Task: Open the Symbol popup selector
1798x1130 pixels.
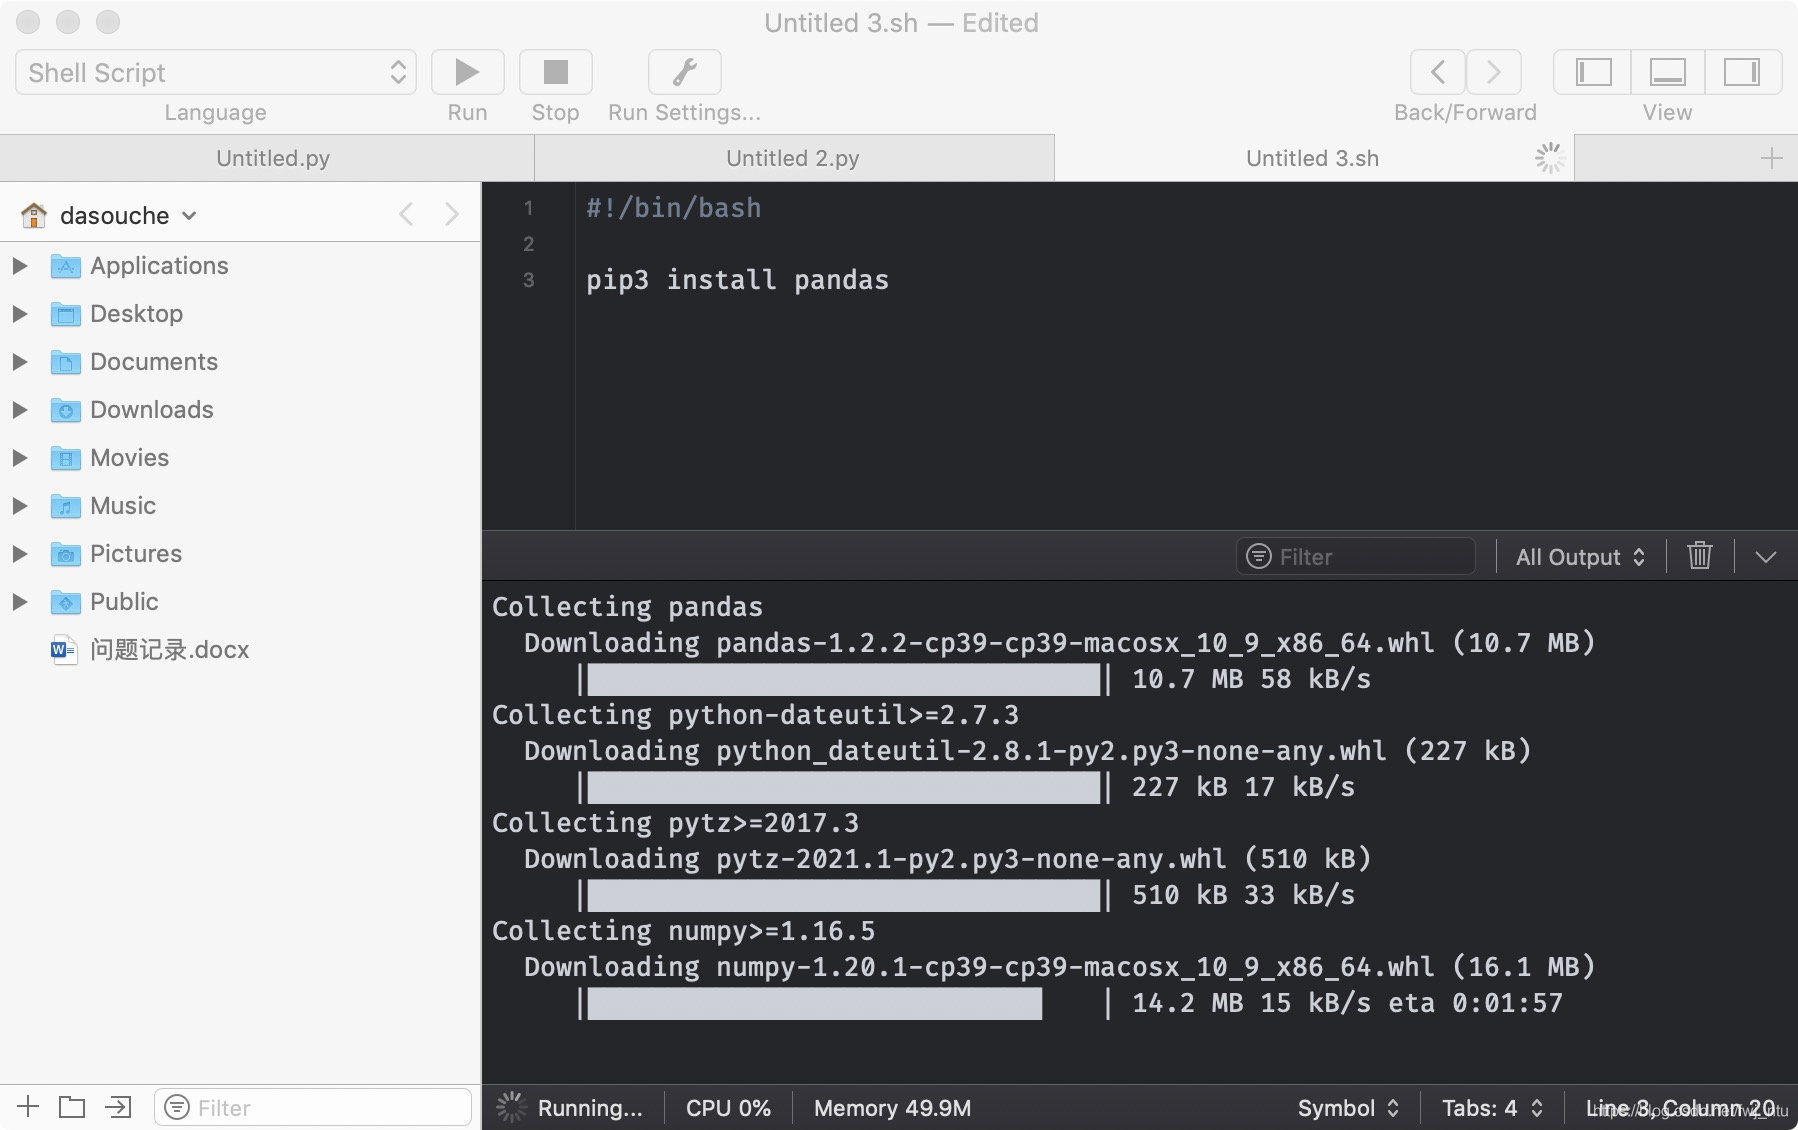Action: 1348,1108
